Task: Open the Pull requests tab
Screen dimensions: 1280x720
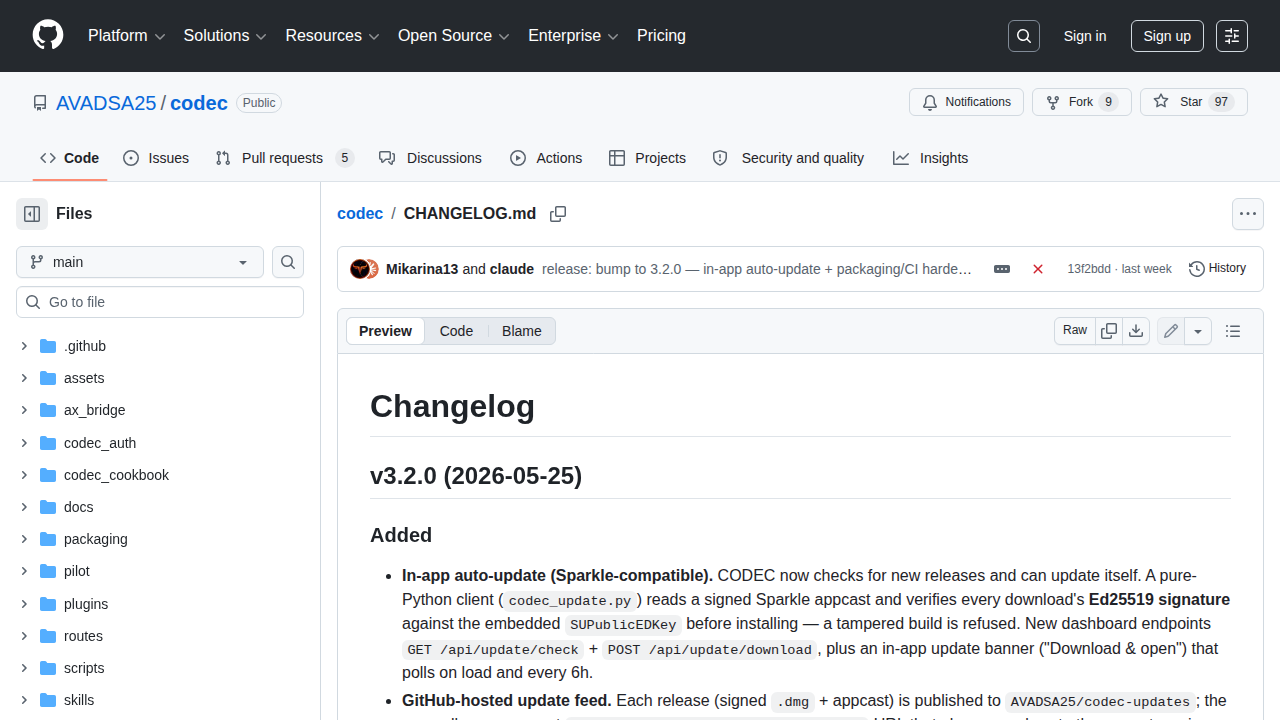Action: pyautogui.click(x=285, y=158)
